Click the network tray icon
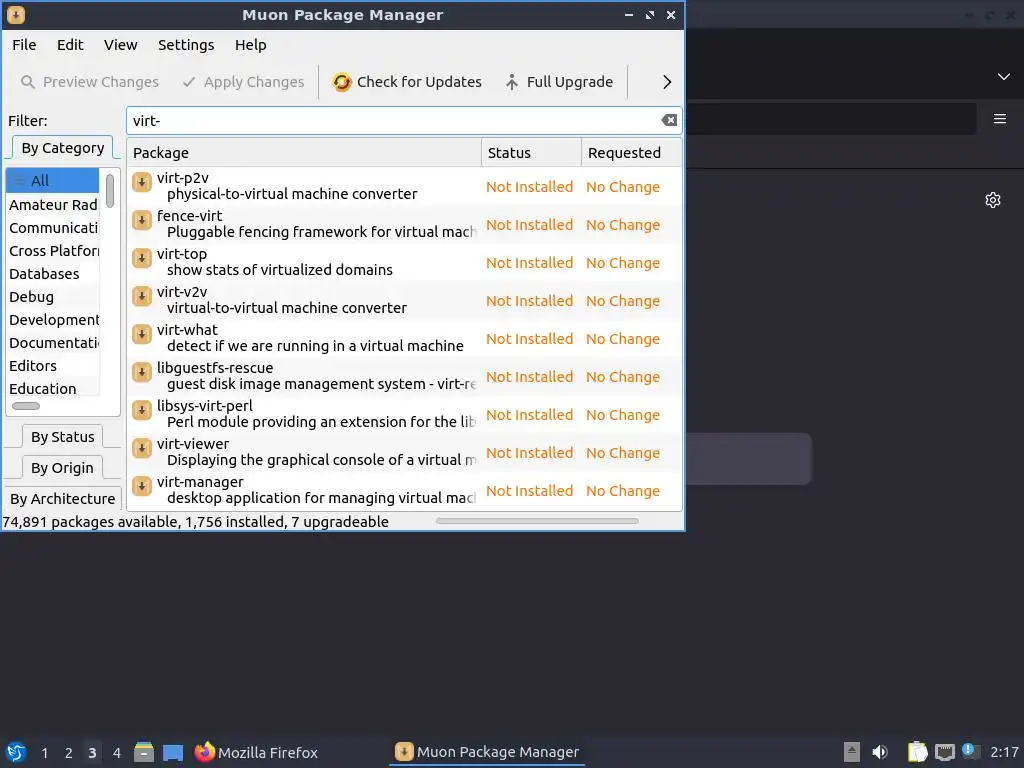Image resolution: width=1024 pixels, height=768 pixels. (x=944, y=752)
